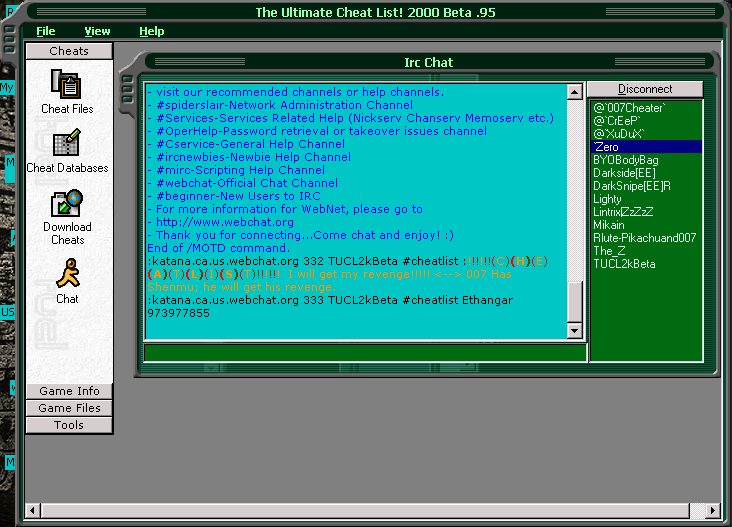Viewport: 732px width, 527px height.
Task: Click the #spiderslair channel line
Action: pos(280,105)
